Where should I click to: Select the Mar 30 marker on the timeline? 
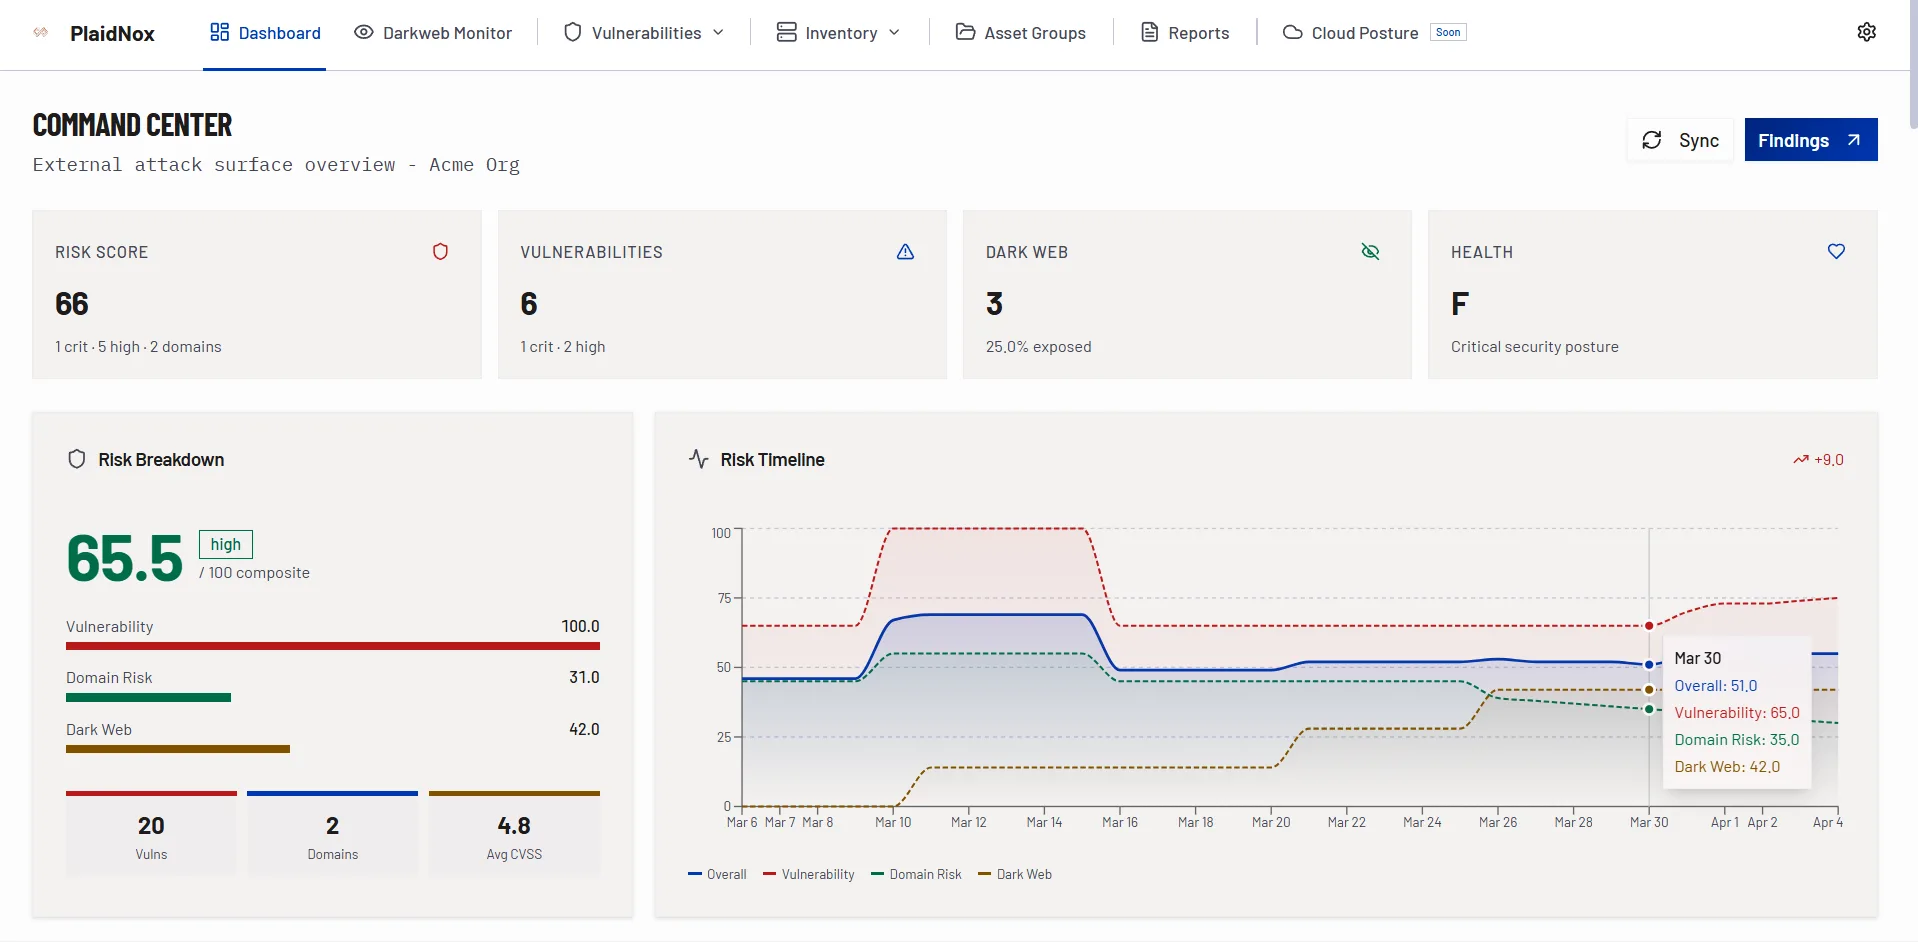click(1647, 664)
